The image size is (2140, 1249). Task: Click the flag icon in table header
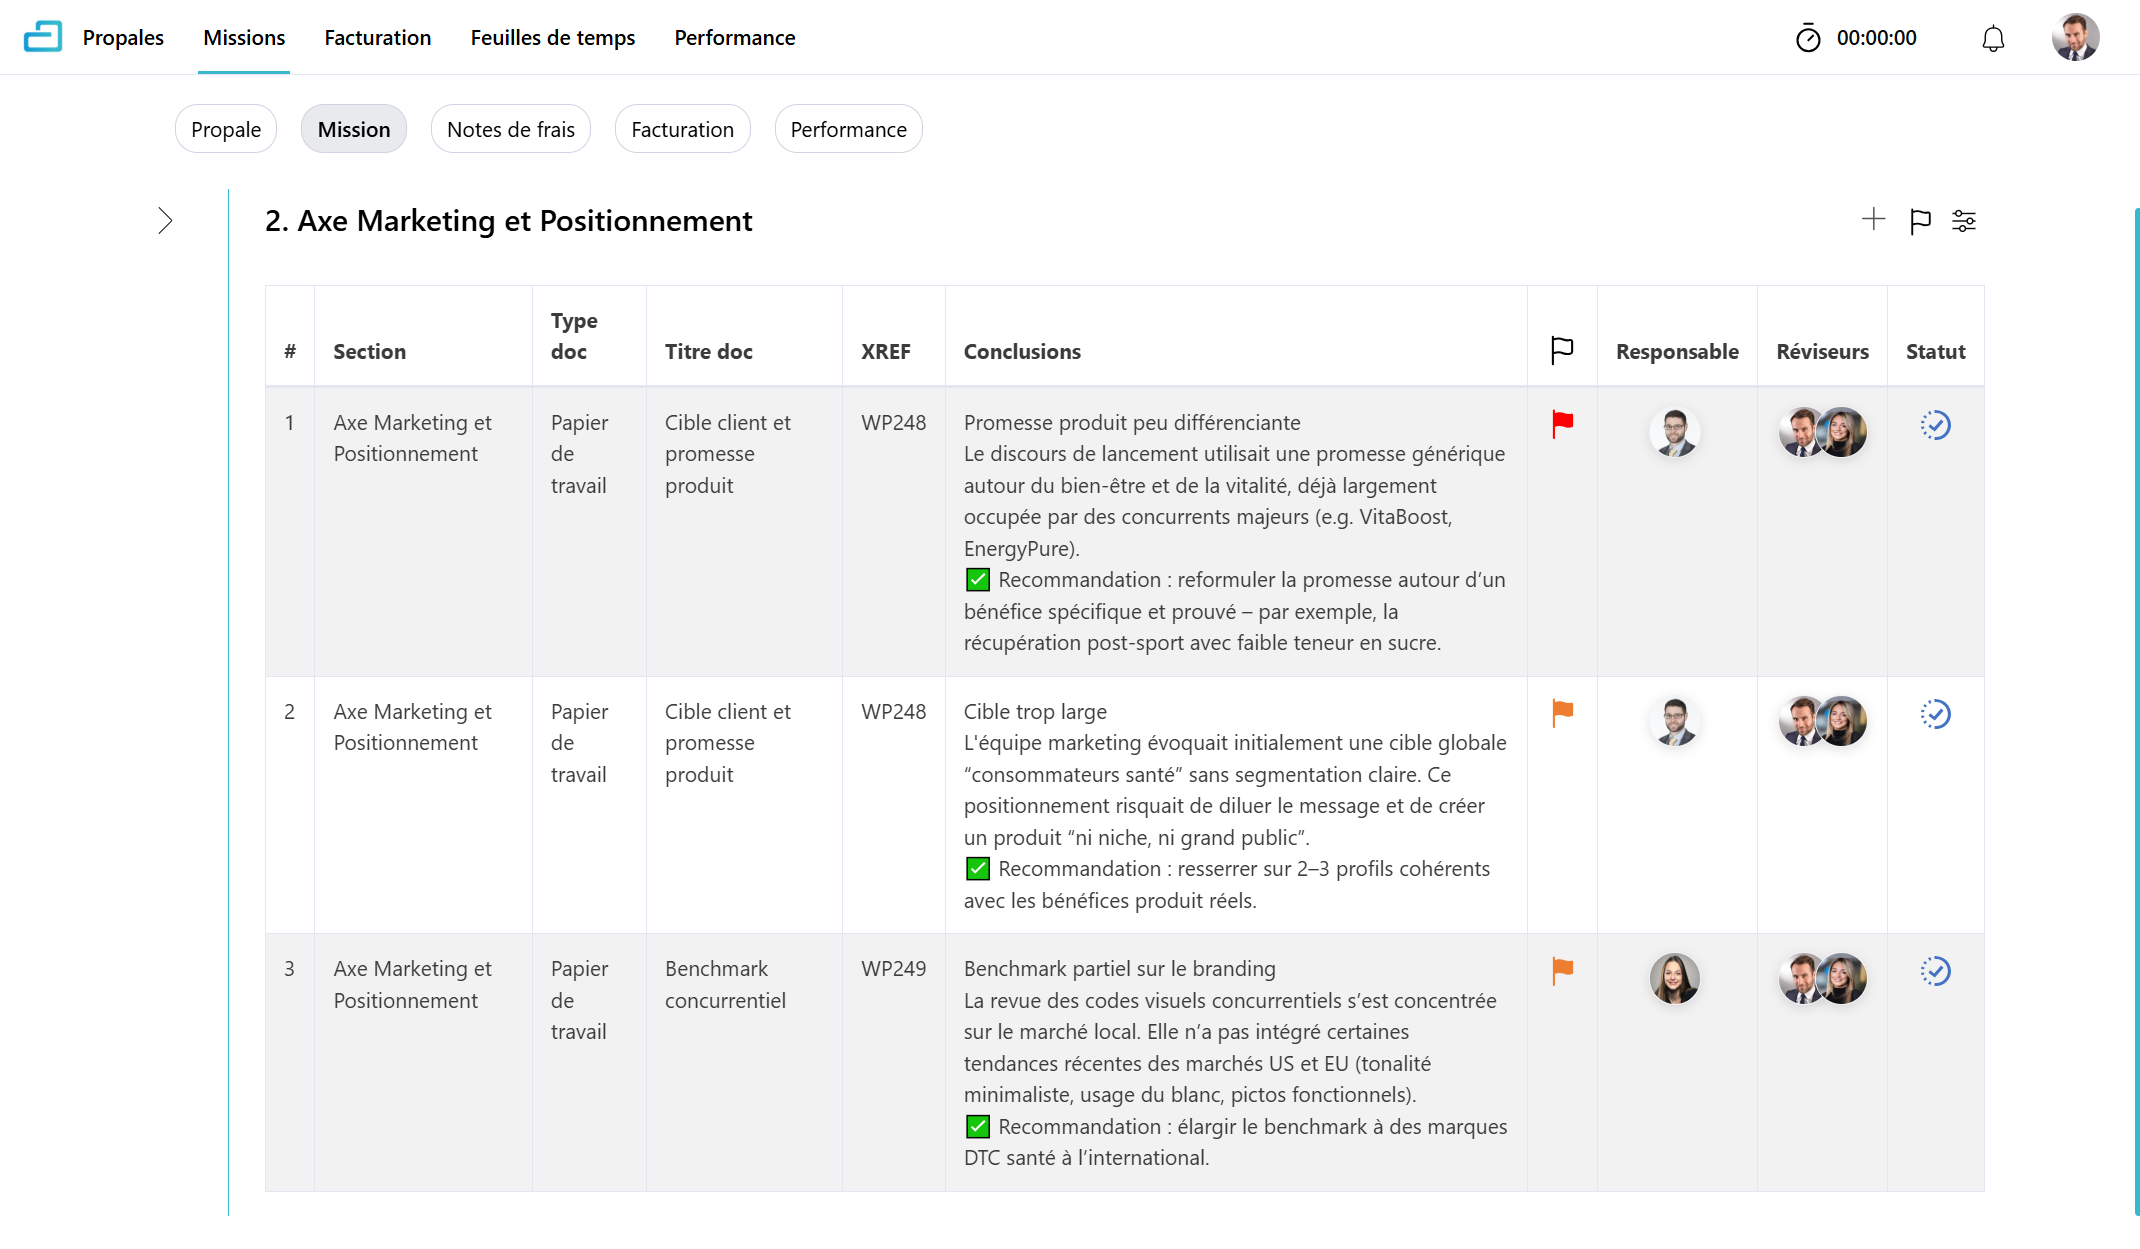click(x=1562, y=350)
